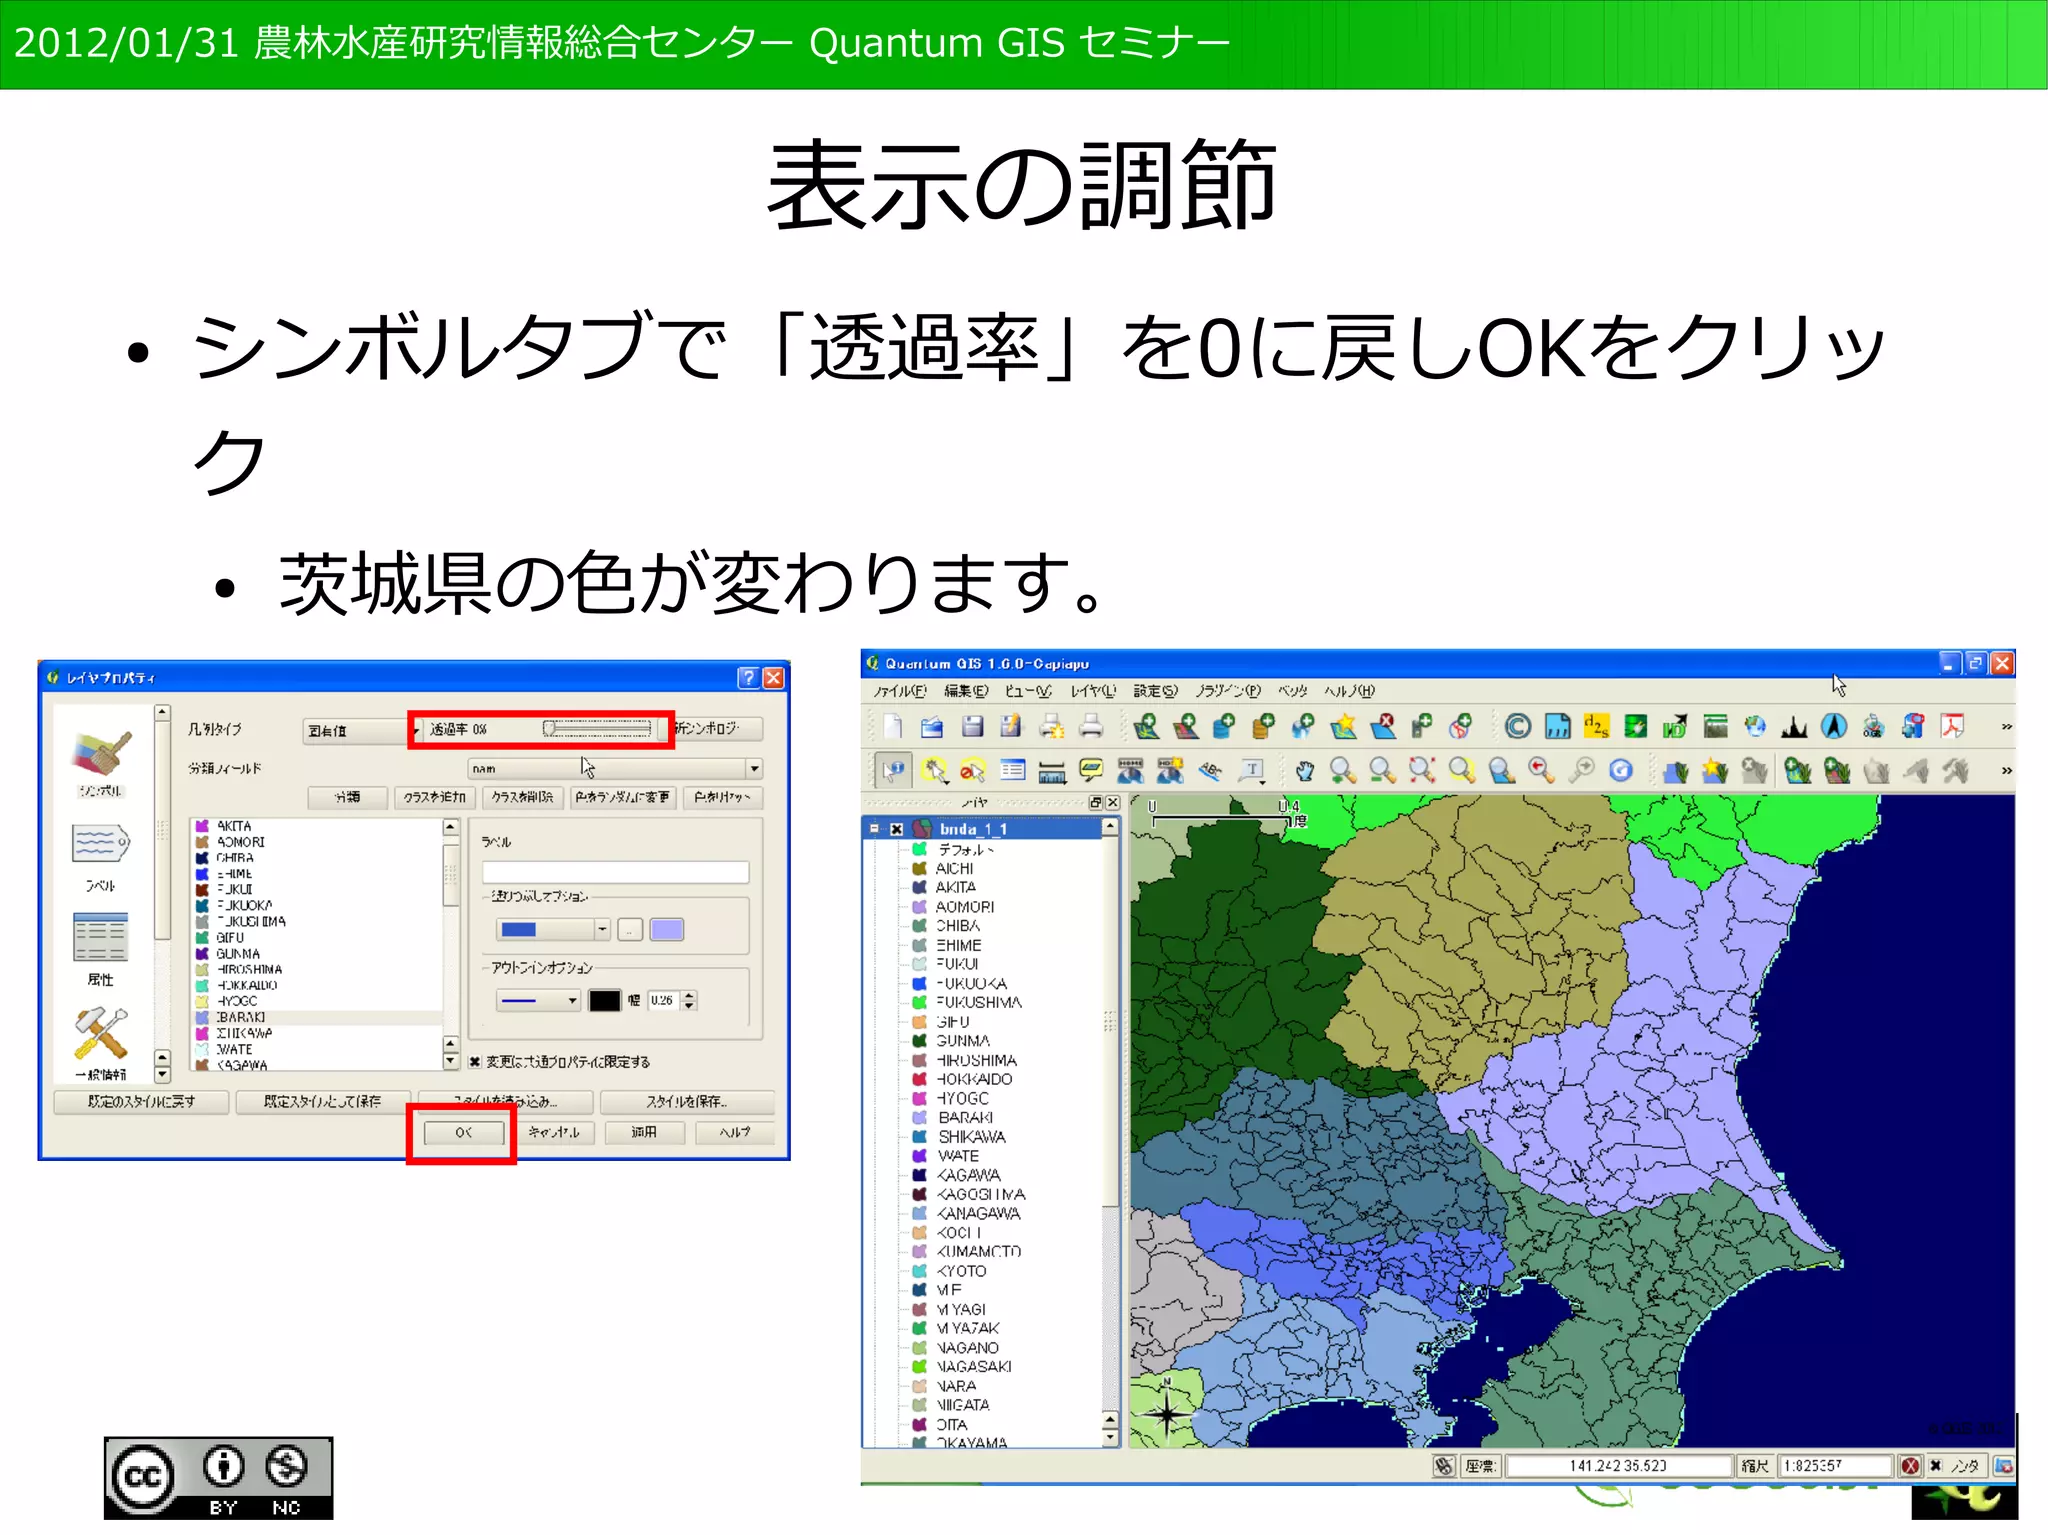
Task: Open the 編集(E) menu
Action: tap(966, 691)
